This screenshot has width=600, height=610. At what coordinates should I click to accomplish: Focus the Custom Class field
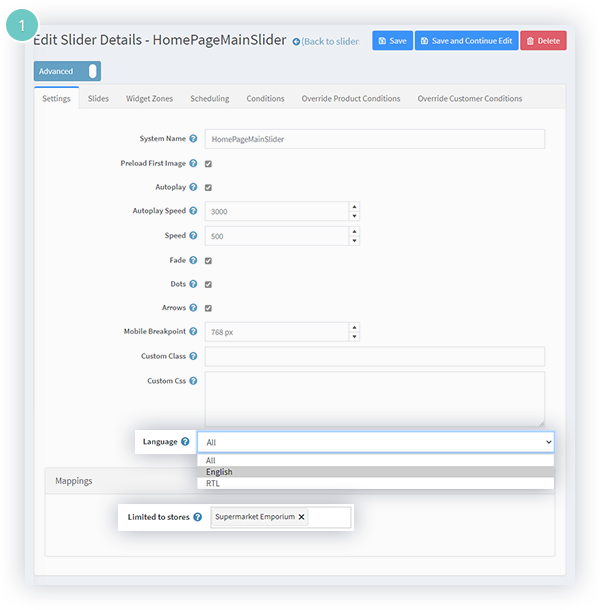pos(375,356)
